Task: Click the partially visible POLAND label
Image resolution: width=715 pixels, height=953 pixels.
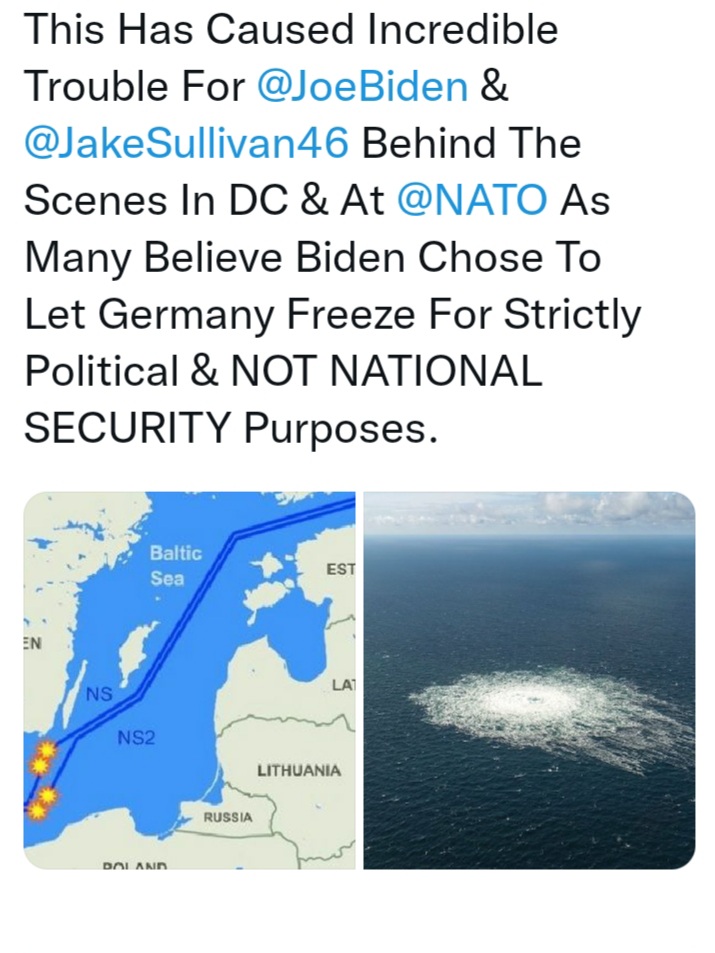Action: 135,865
